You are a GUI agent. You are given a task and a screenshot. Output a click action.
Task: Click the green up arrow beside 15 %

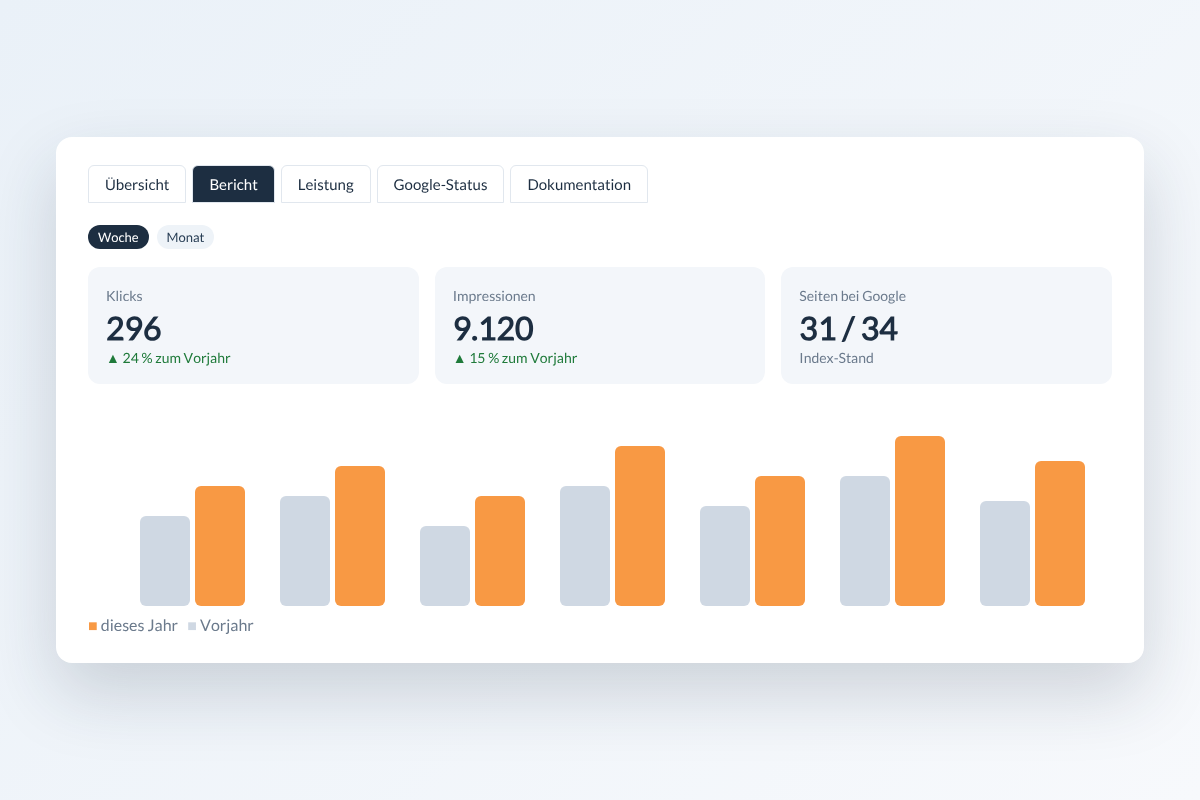coord(459,358)
